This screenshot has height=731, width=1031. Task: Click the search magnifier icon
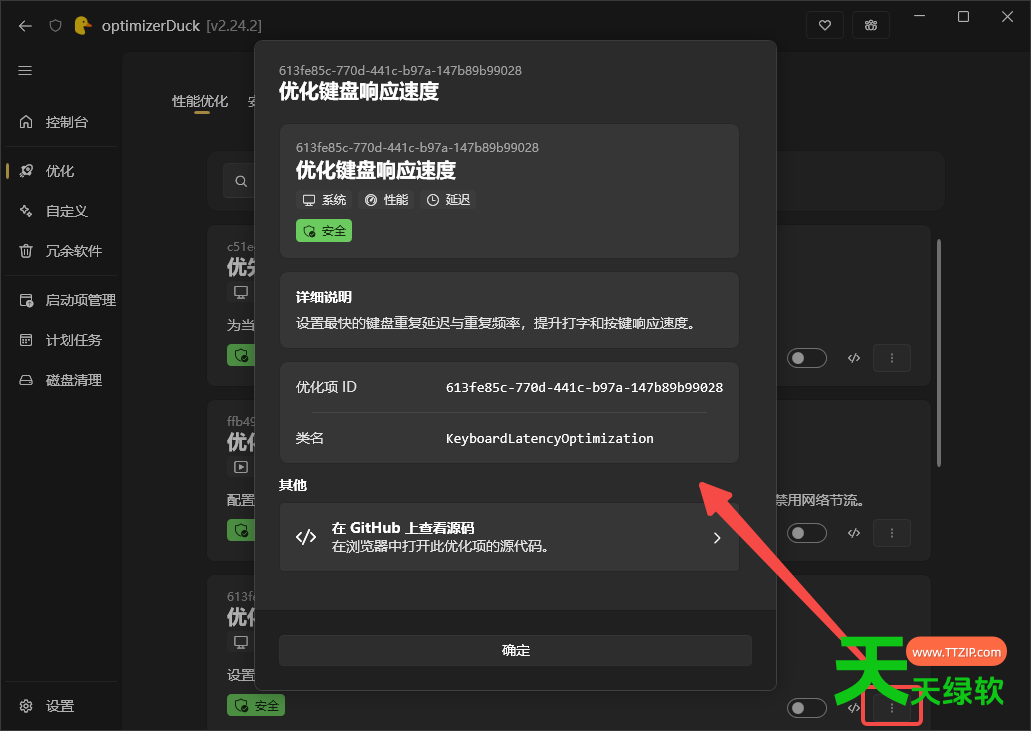(x=241, y=181)
